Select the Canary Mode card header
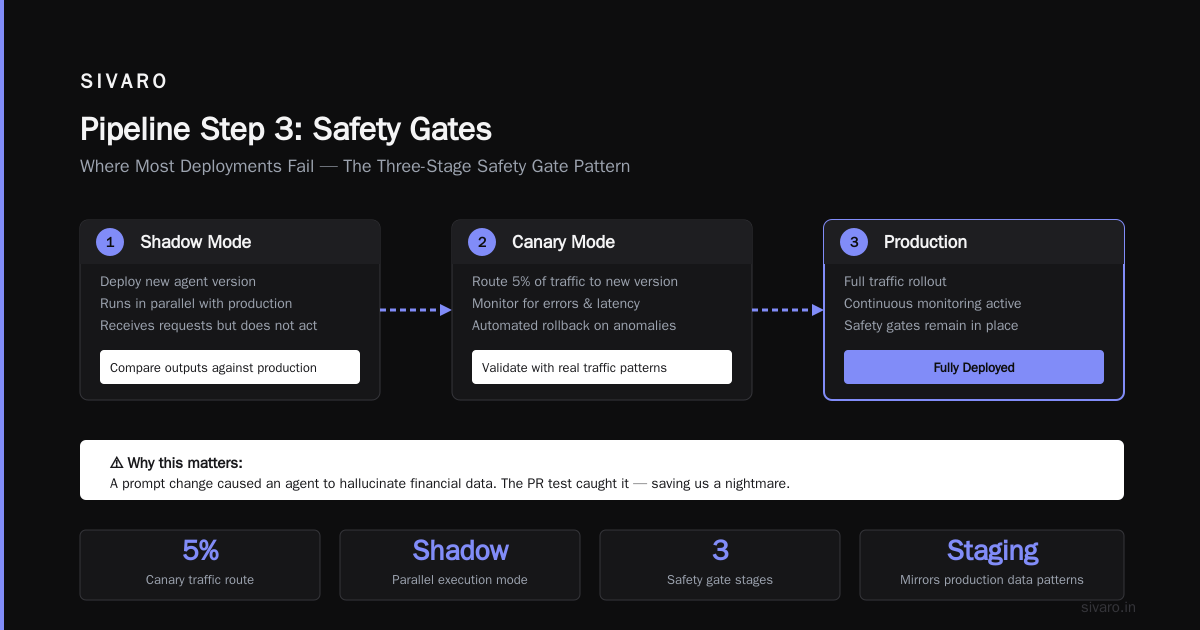The width and height of the screenshot is (1200, 630). [x=602, y=242]
